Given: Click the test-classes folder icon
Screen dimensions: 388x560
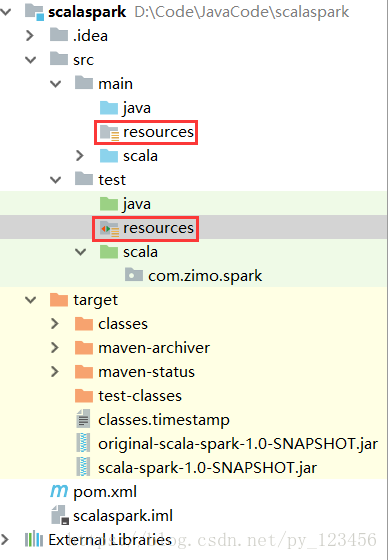Looking at the screenshot, I should (x=84, y=395).
